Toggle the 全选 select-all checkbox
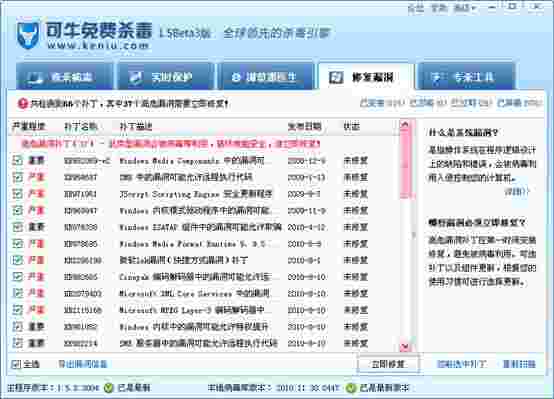554x399 pixels. (x=16, y=364)
